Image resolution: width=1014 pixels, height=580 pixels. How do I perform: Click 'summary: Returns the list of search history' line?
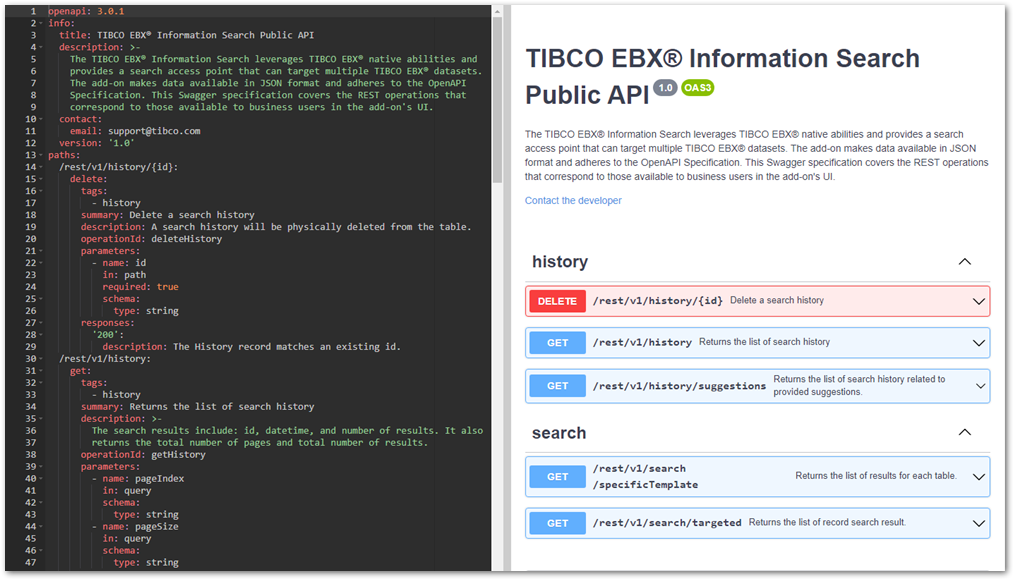coord(197,407)
